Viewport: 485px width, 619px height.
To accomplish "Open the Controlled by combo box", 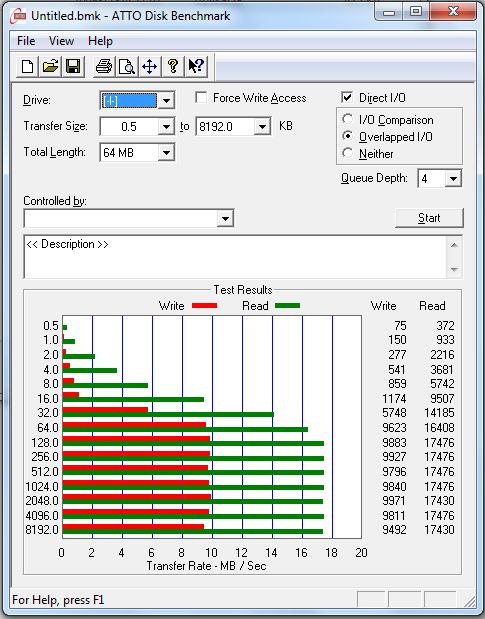I will 129,218.
